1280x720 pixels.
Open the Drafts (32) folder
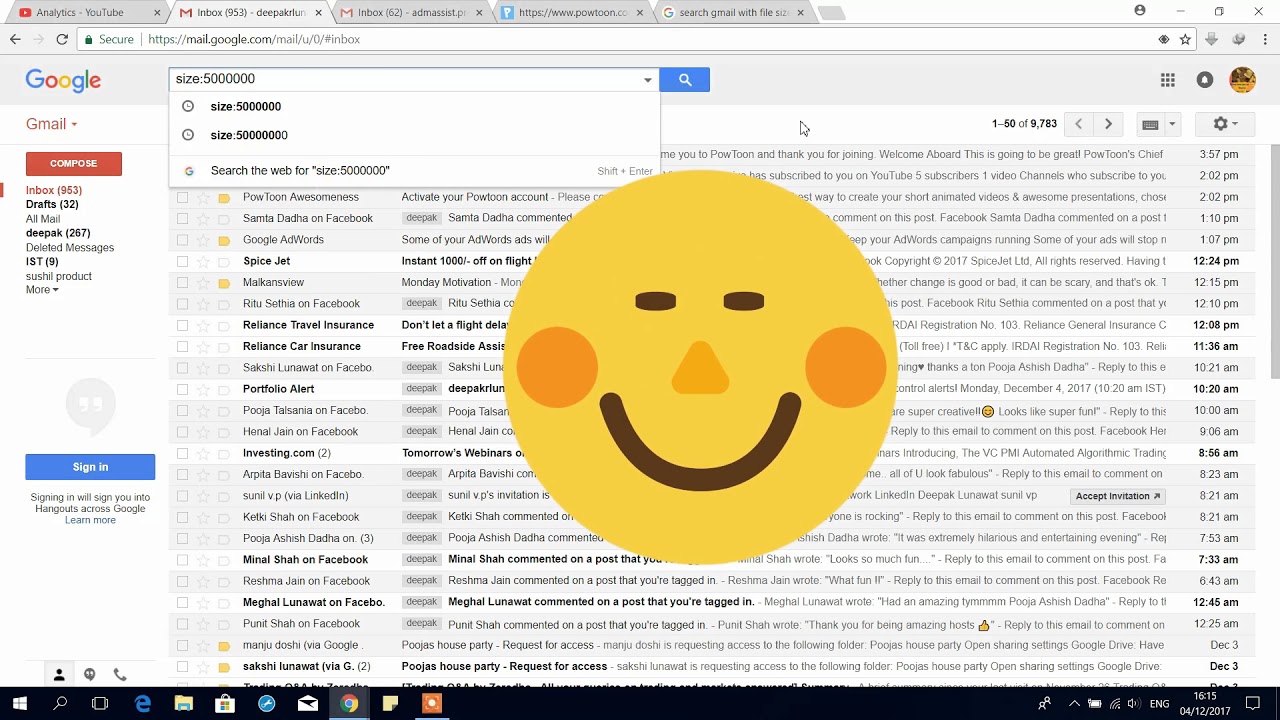52,204
